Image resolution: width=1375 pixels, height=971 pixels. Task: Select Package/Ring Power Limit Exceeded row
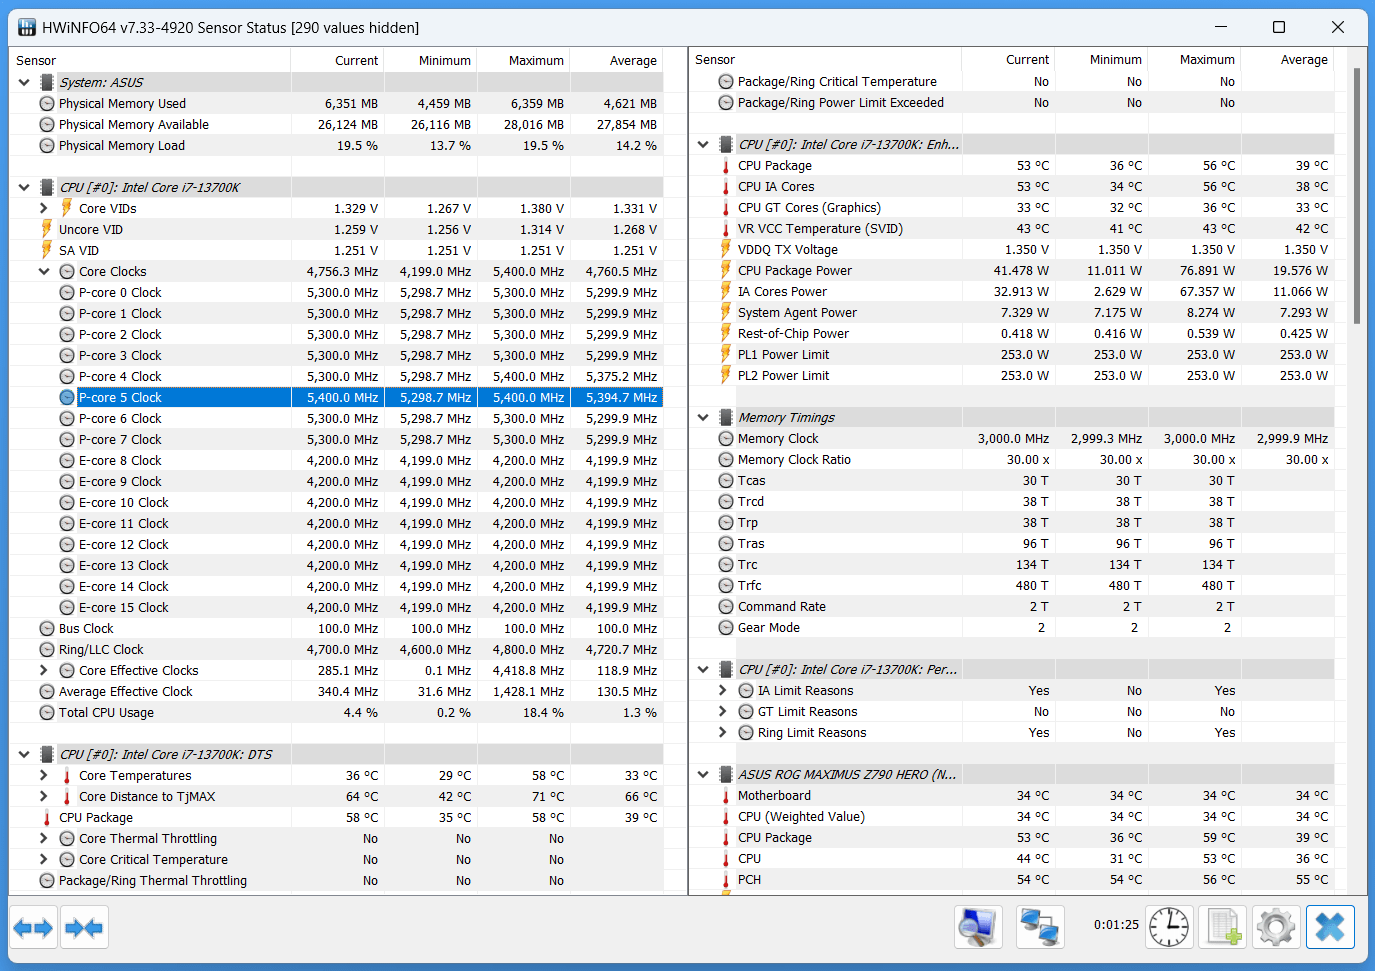pos(1012,102)
